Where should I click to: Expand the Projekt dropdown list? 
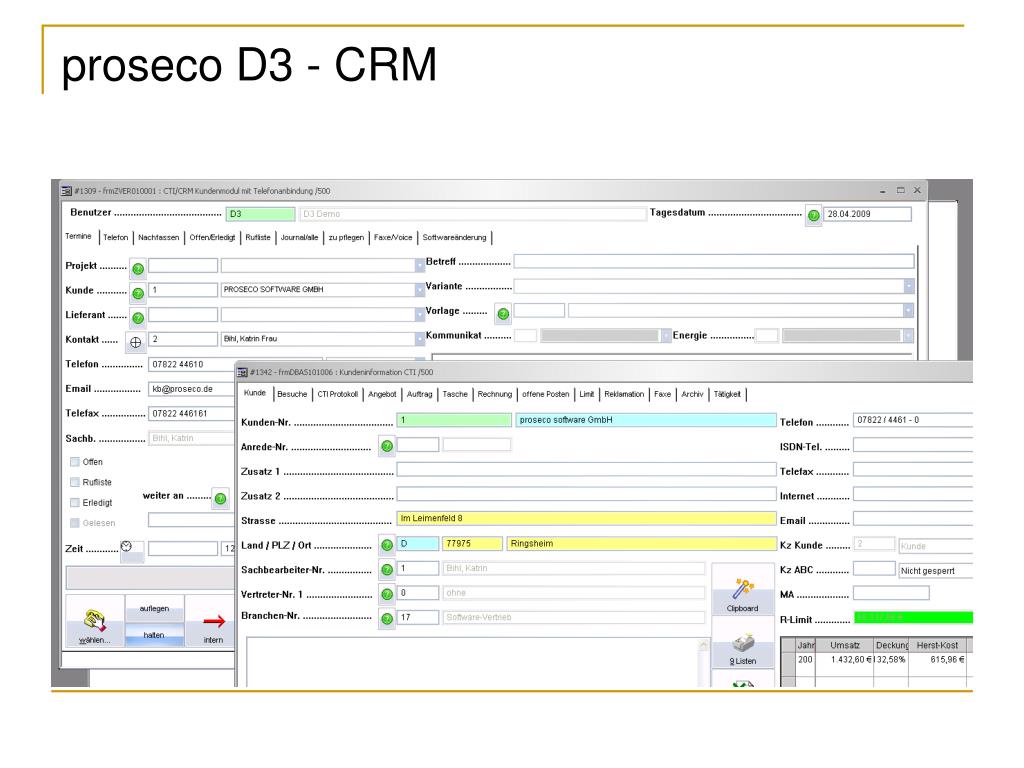(419, 265)
